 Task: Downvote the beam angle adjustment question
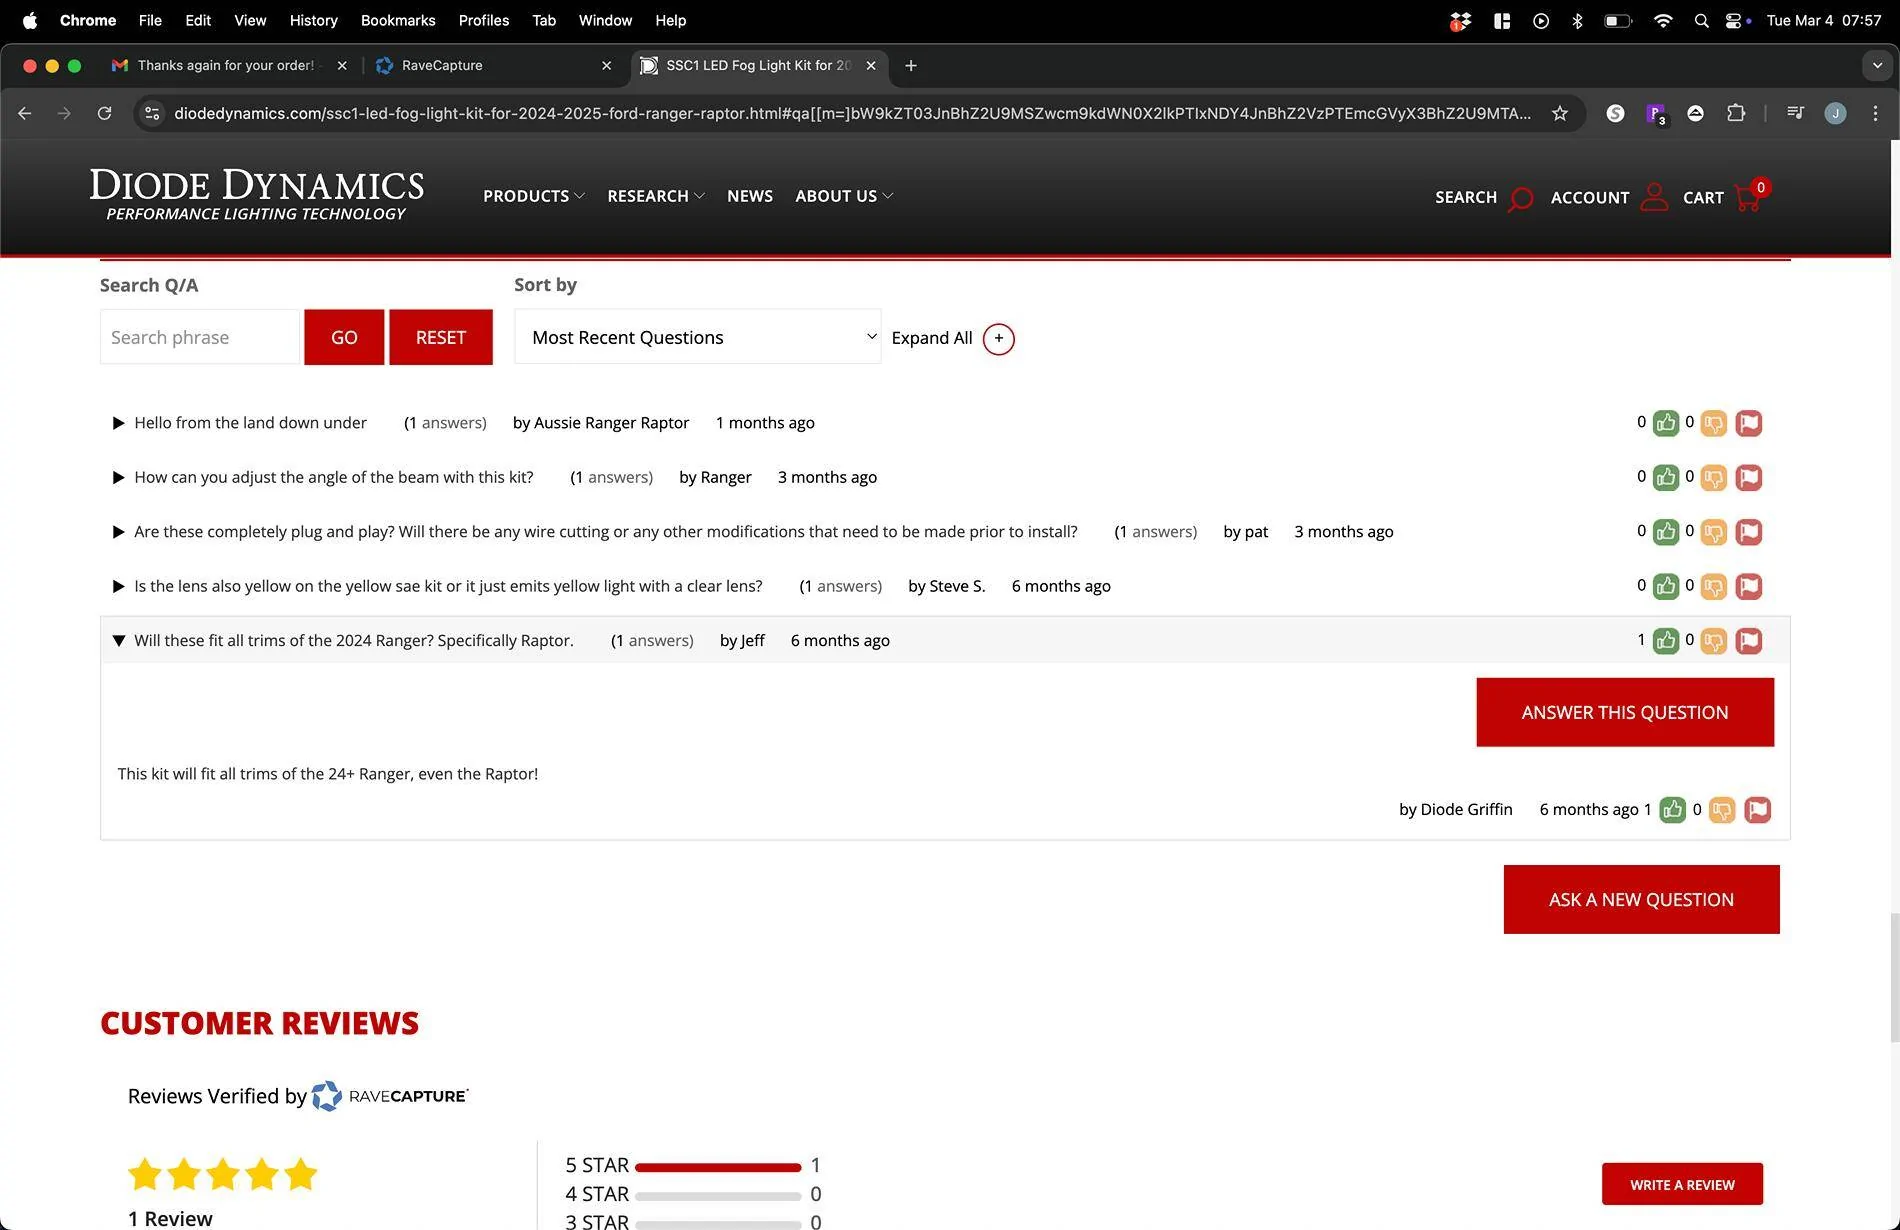coord(1713,478)
